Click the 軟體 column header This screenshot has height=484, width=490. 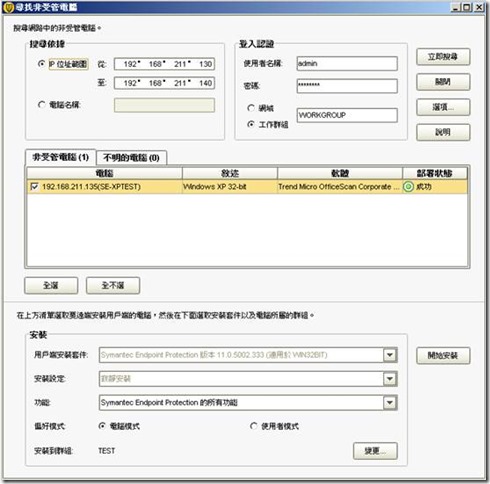click(x=340, y=173)
